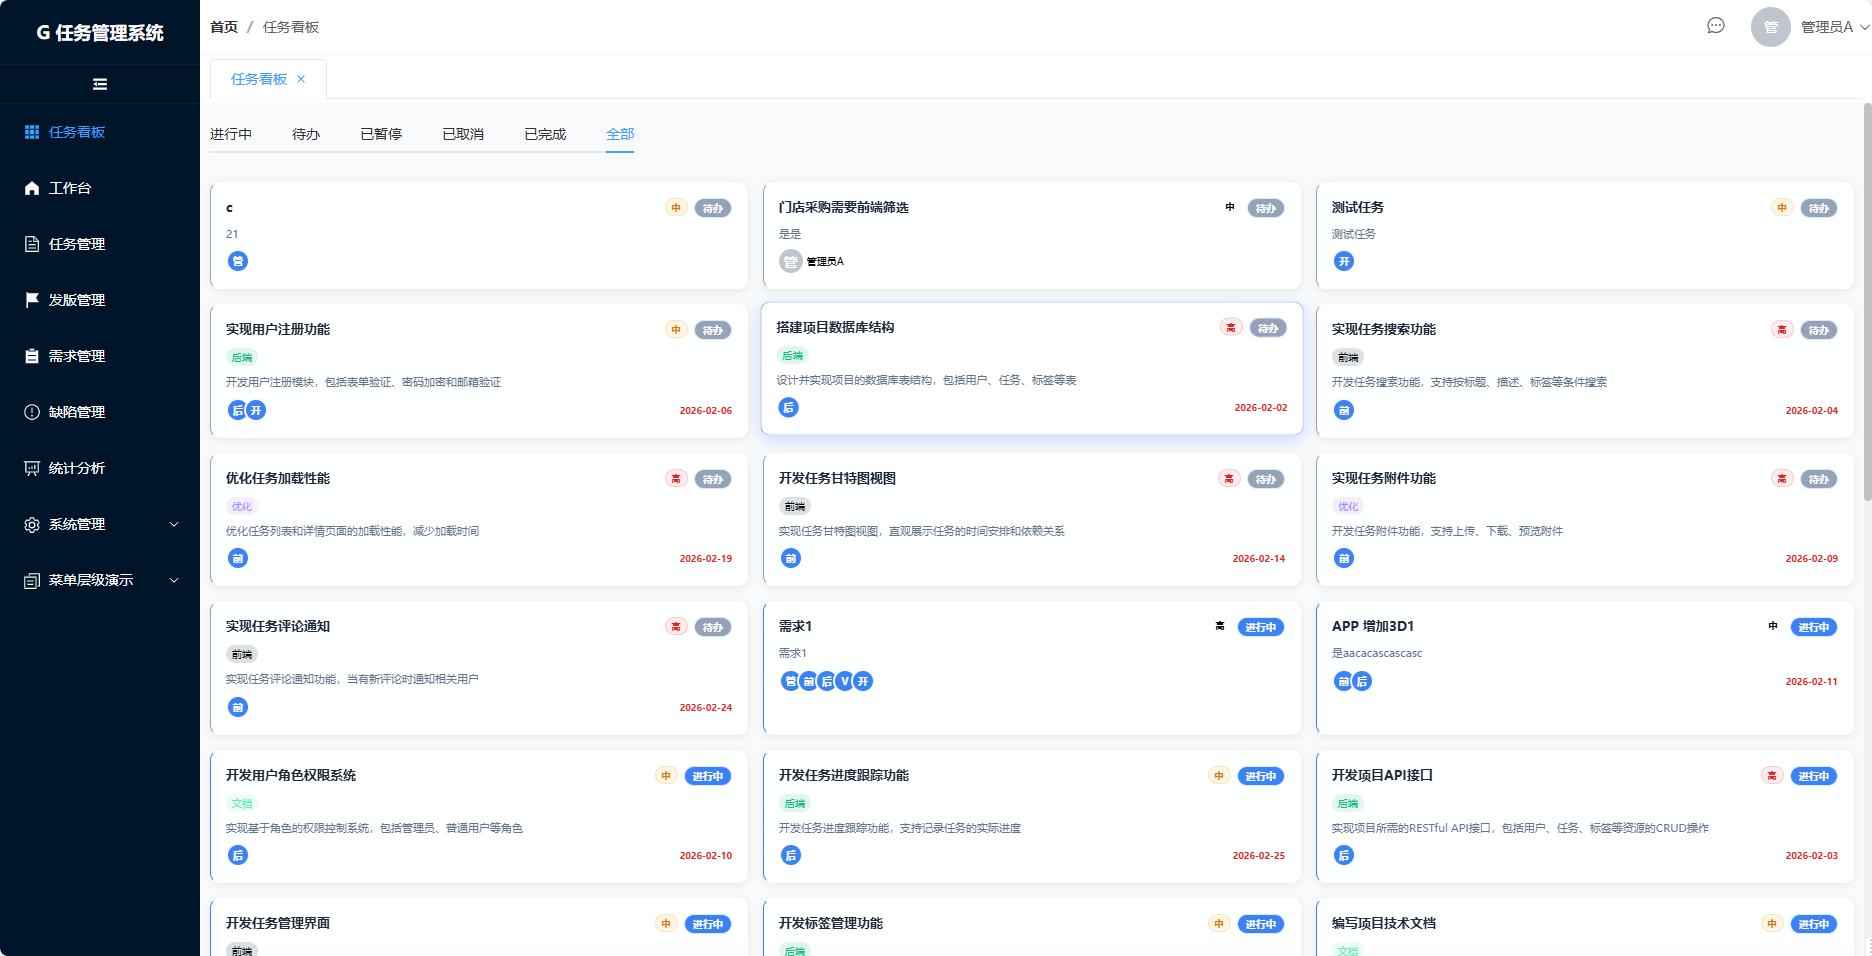This screenshot has height=956, width=1872.
Task: Click the 任务看板 grid icon in sidebar
Action: click(x=32, y=132)
